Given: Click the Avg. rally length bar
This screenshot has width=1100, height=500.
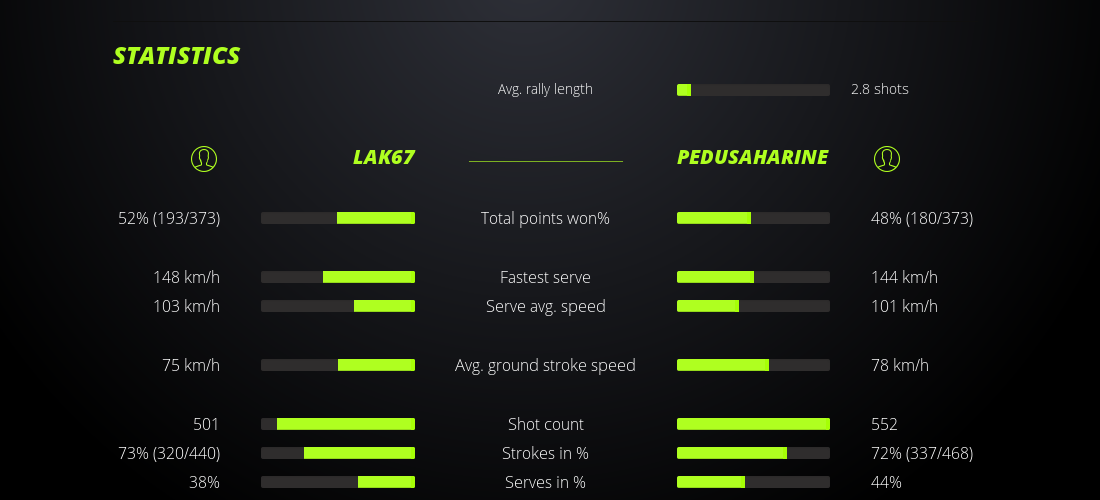Looking at the screenshot, I should [x=753, y=90].
